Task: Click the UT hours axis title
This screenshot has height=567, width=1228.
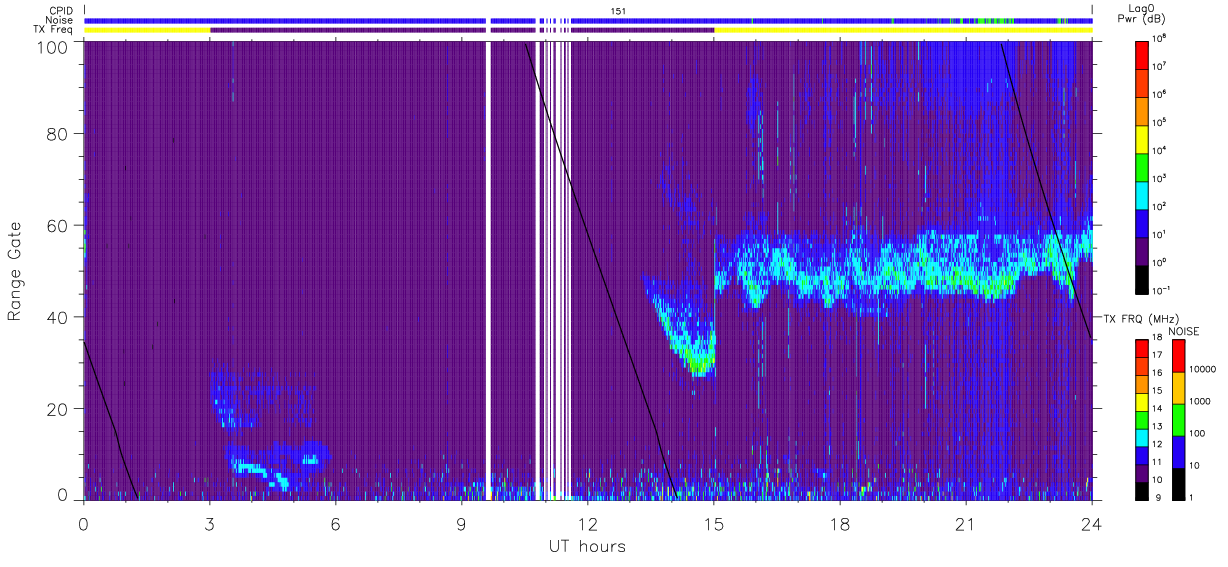Action: [587, 546]
